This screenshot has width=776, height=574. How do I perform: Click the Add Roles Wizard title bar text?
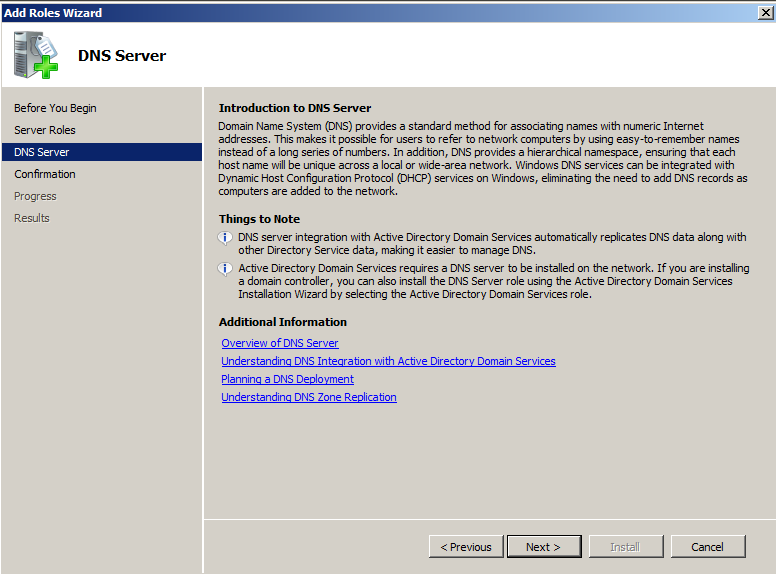pos(53,13)
